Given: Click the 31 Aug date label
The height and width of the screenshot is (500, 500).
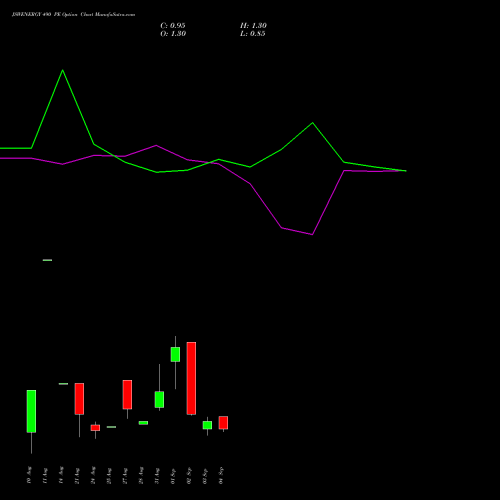Looking at the screenshot, I should 157,476.
